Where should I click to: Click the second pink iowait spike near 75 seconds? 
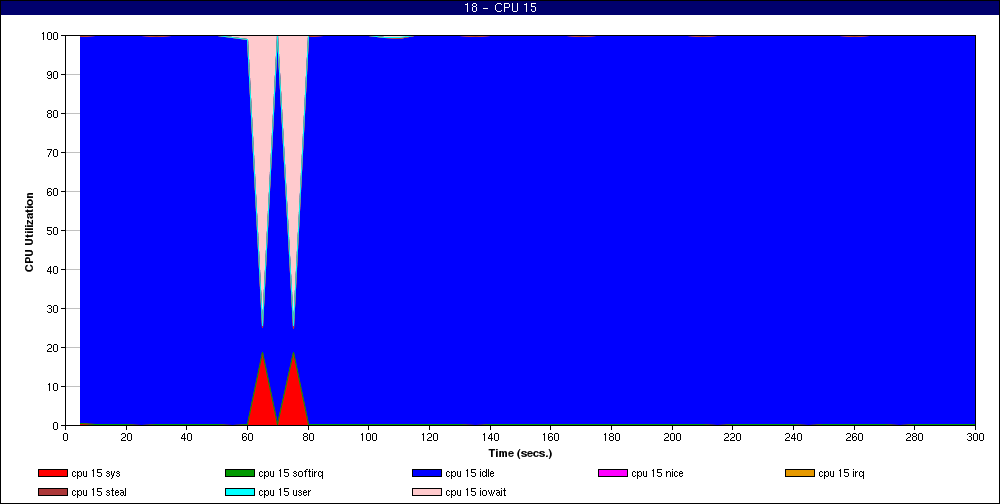coord(293,128)
